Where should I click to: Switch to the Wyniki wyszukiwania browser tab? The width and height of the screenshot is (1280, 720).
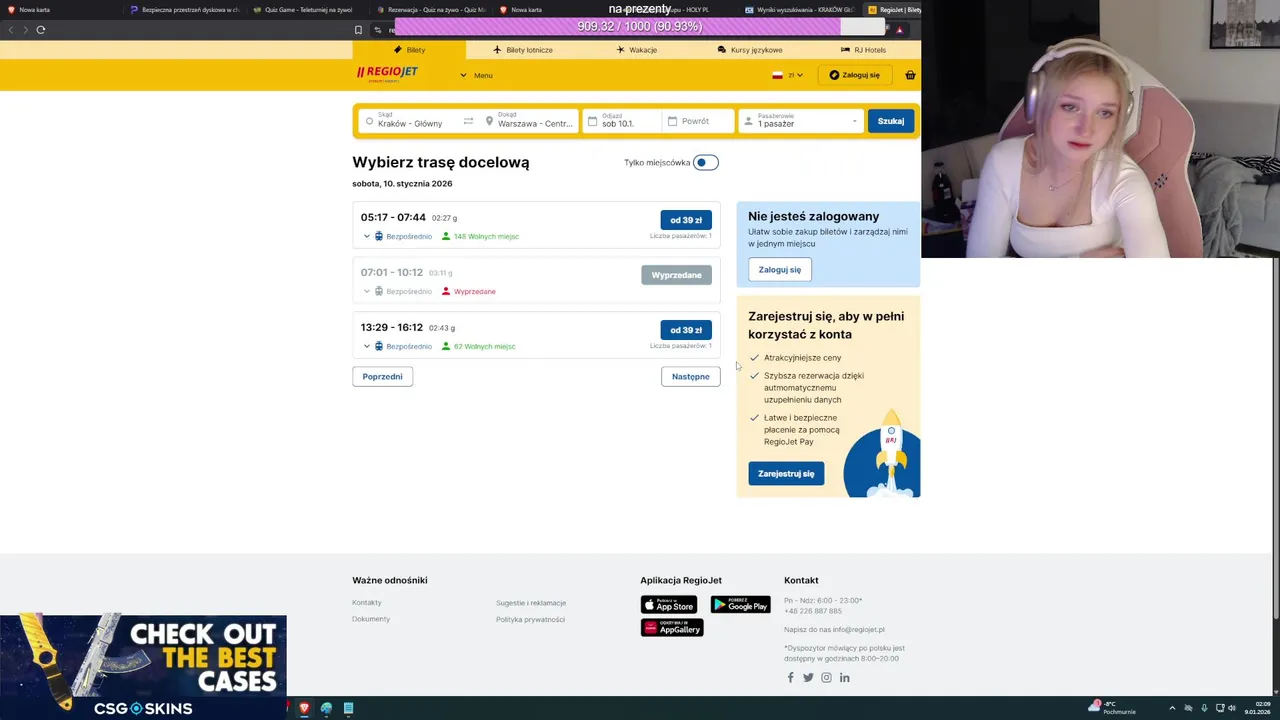click(x=799, y=9)
